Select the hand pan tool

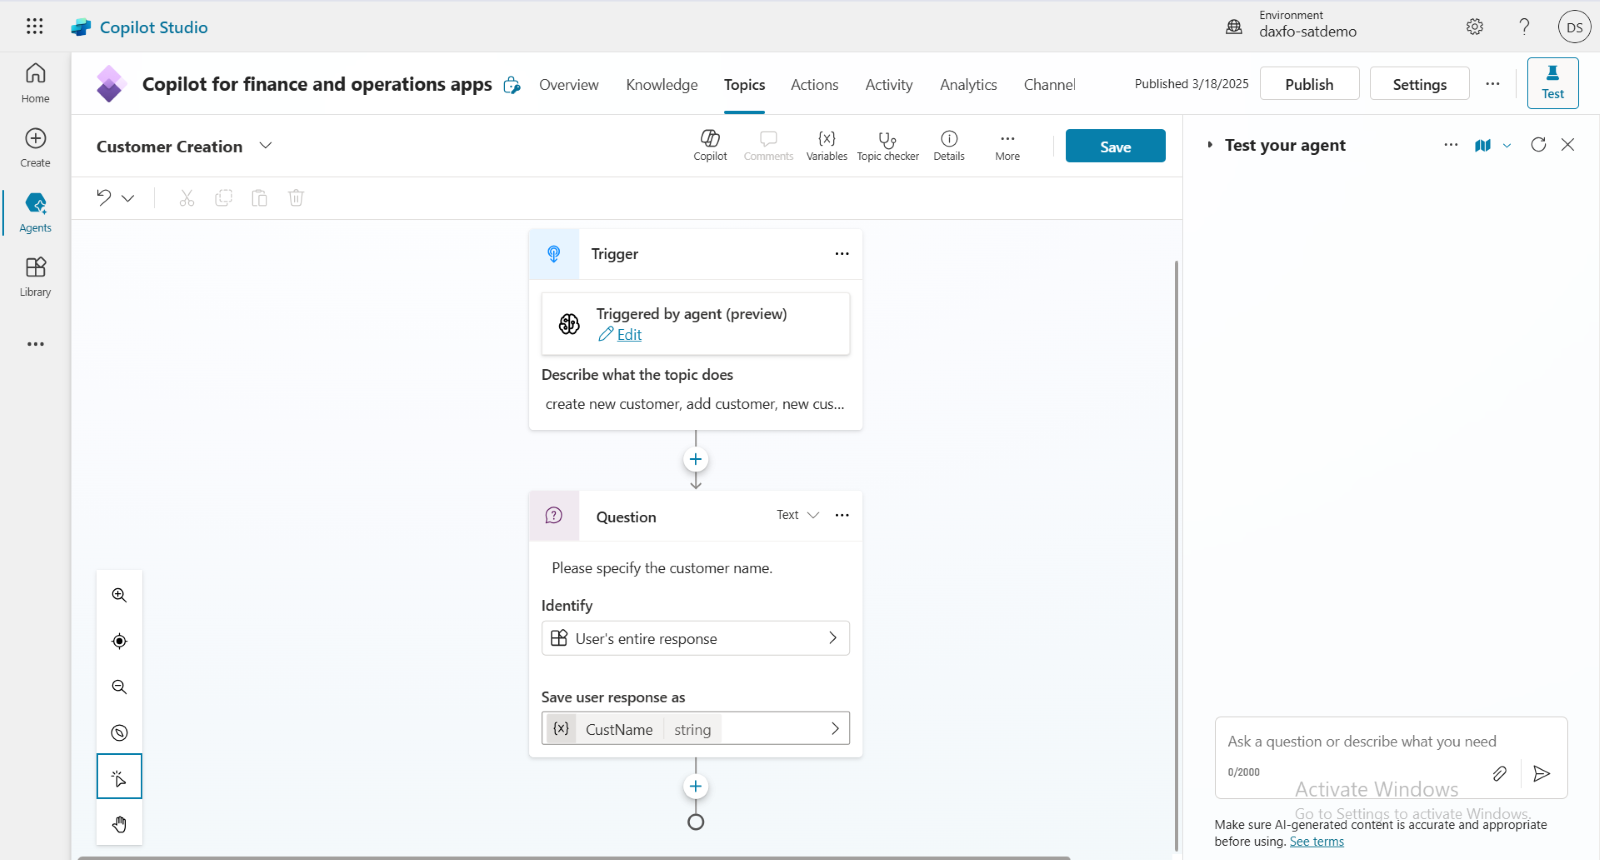(119, 824)
